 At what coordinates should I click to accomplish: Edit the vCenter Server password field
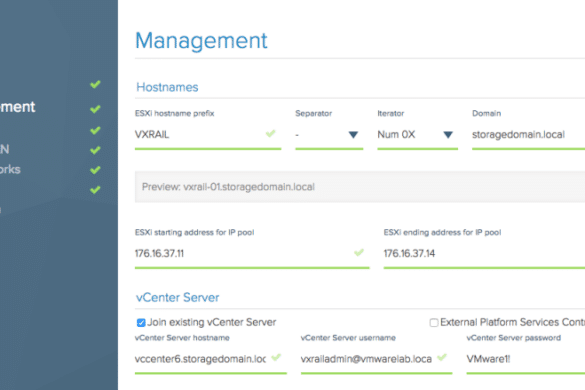(526, 359)
